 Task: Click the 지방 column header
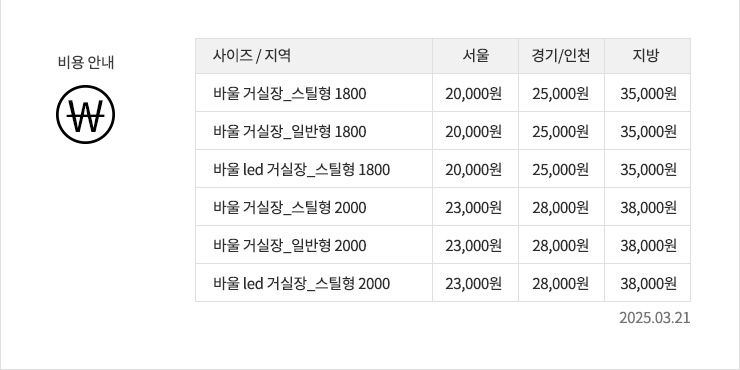coord(647,56)
